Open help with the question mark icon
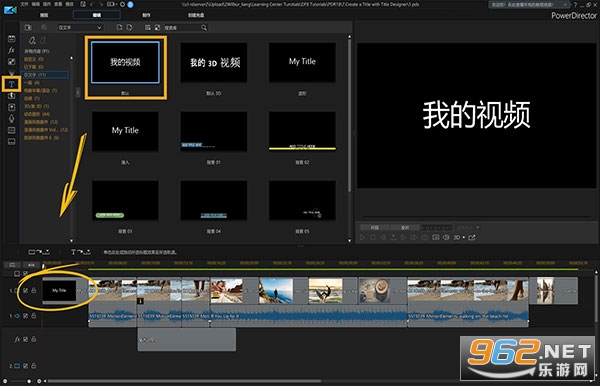600x386 pixels. pos(575,5)
